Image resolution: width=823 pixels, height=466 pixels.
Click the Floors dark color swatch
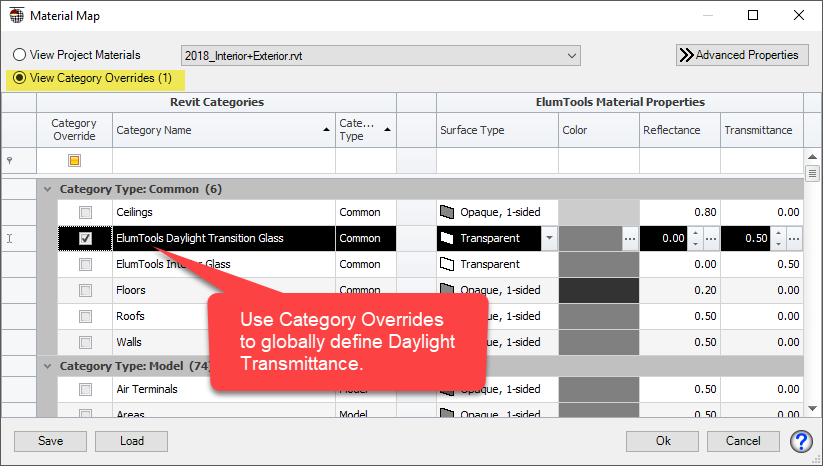point(599,290)
